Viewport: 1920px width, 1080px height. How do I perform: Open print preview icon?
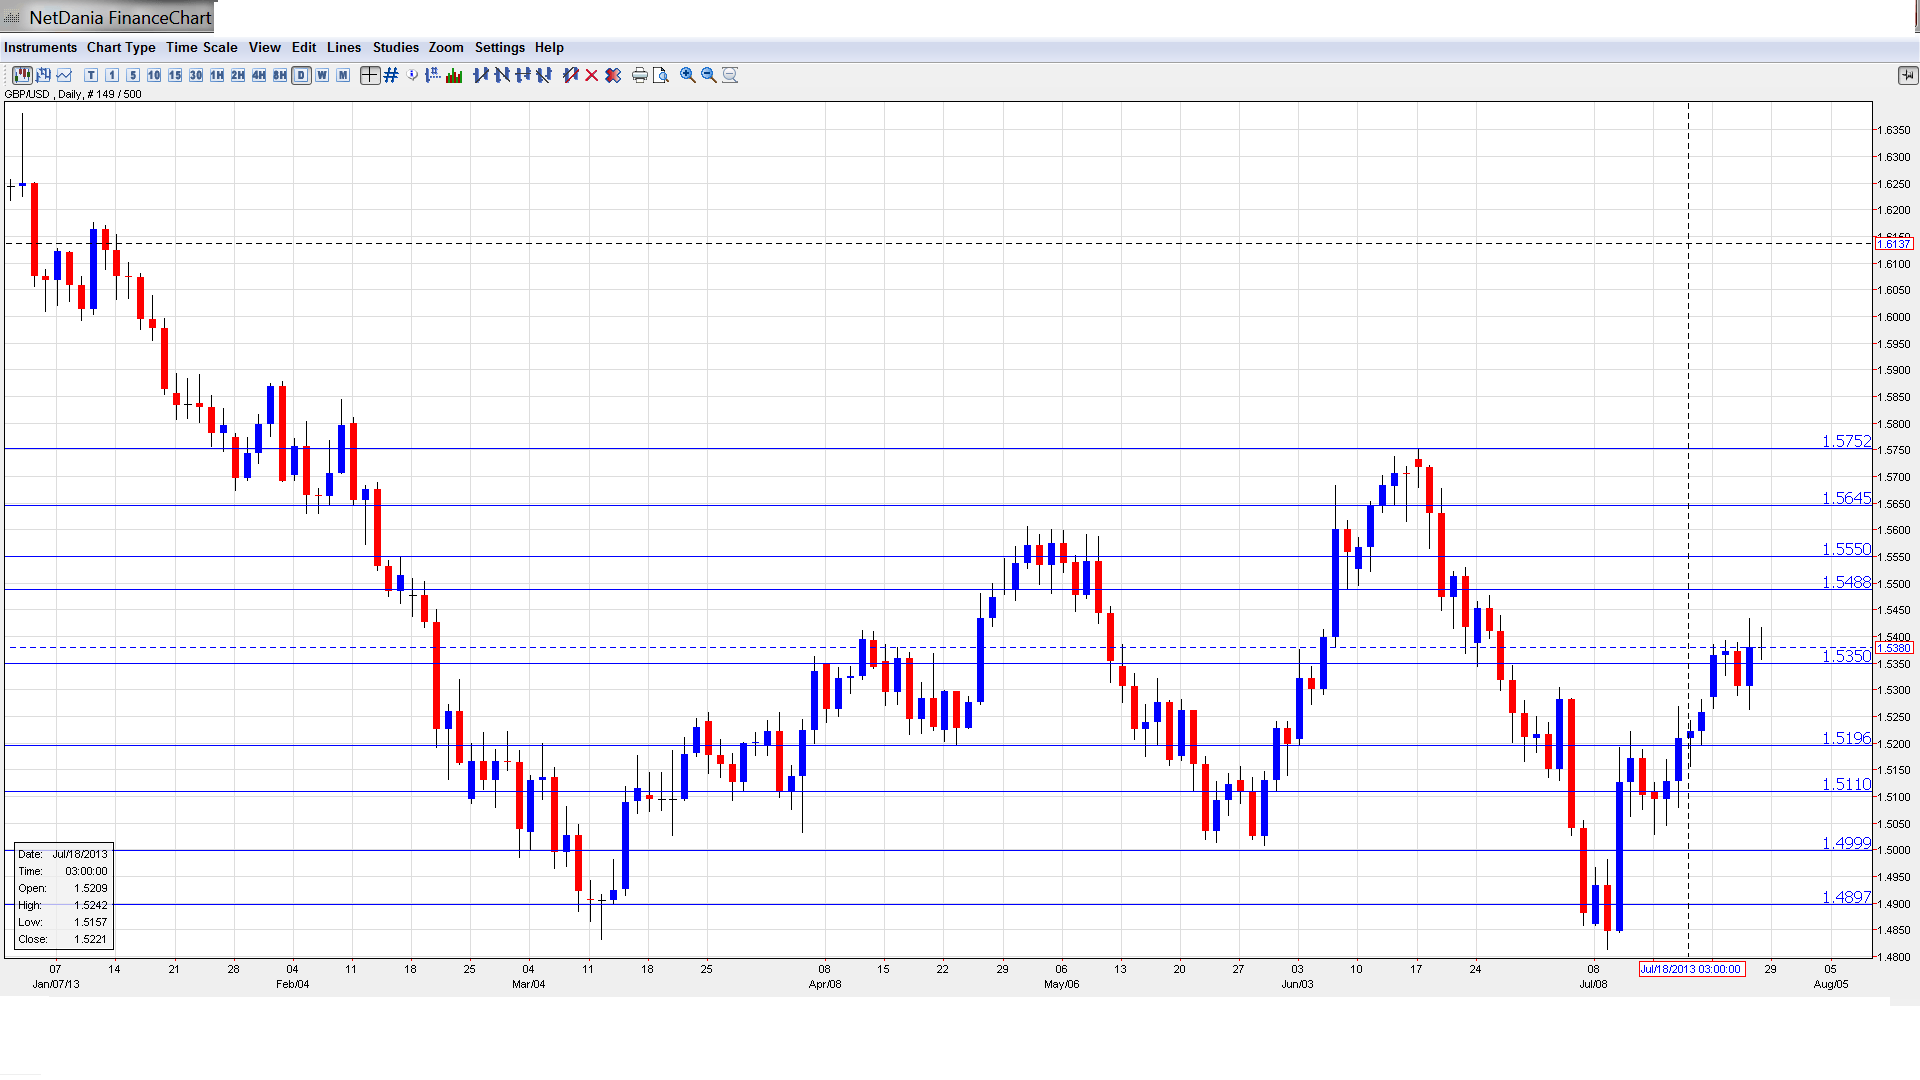tap(660, 75)
